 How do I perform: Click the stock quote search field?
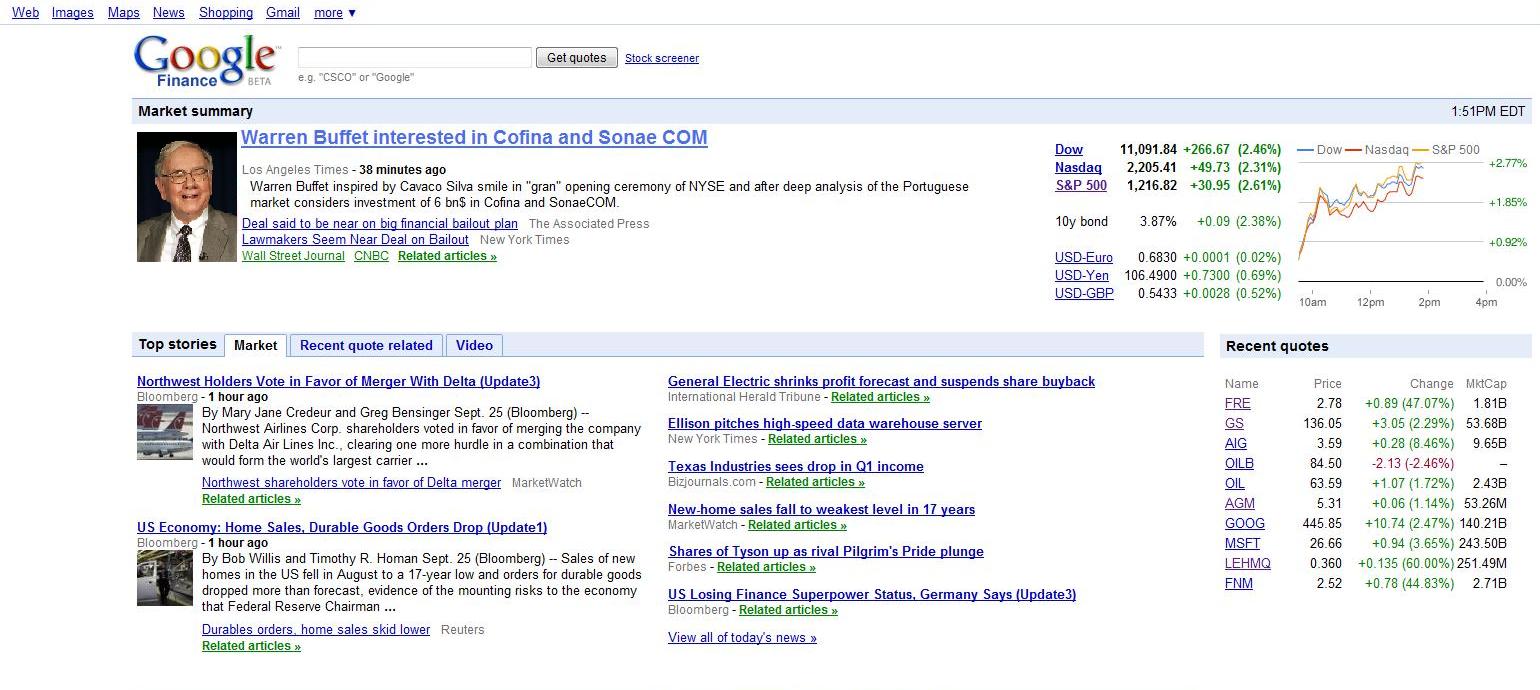(415, 58)
